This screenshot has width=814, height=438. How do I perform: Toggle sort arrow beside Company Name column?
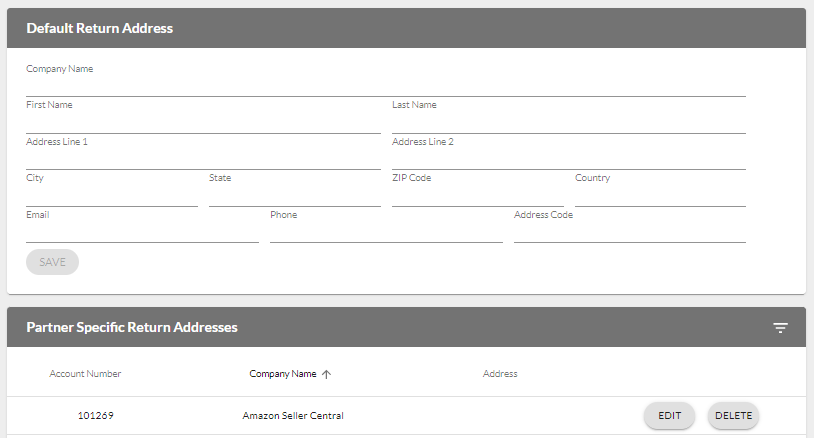coord(326,374)
